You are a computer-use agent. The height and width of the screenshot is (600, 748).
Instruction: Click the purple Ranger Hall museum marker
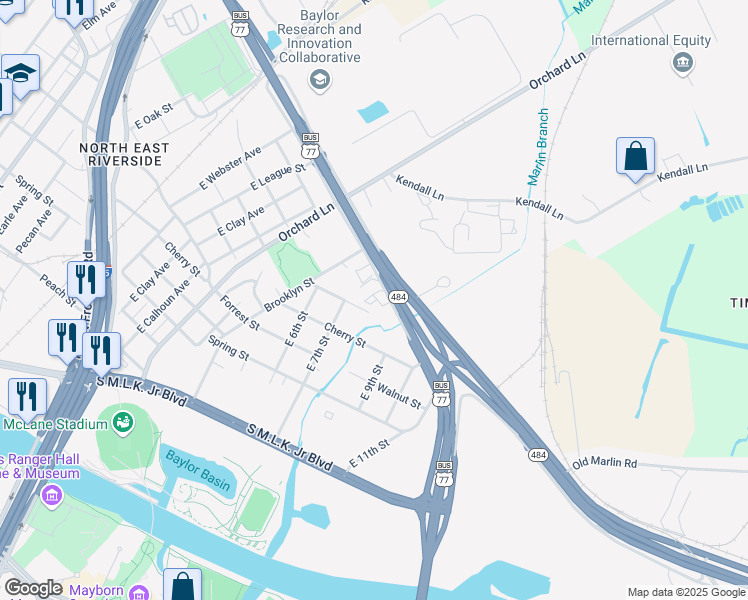point(52,496)
